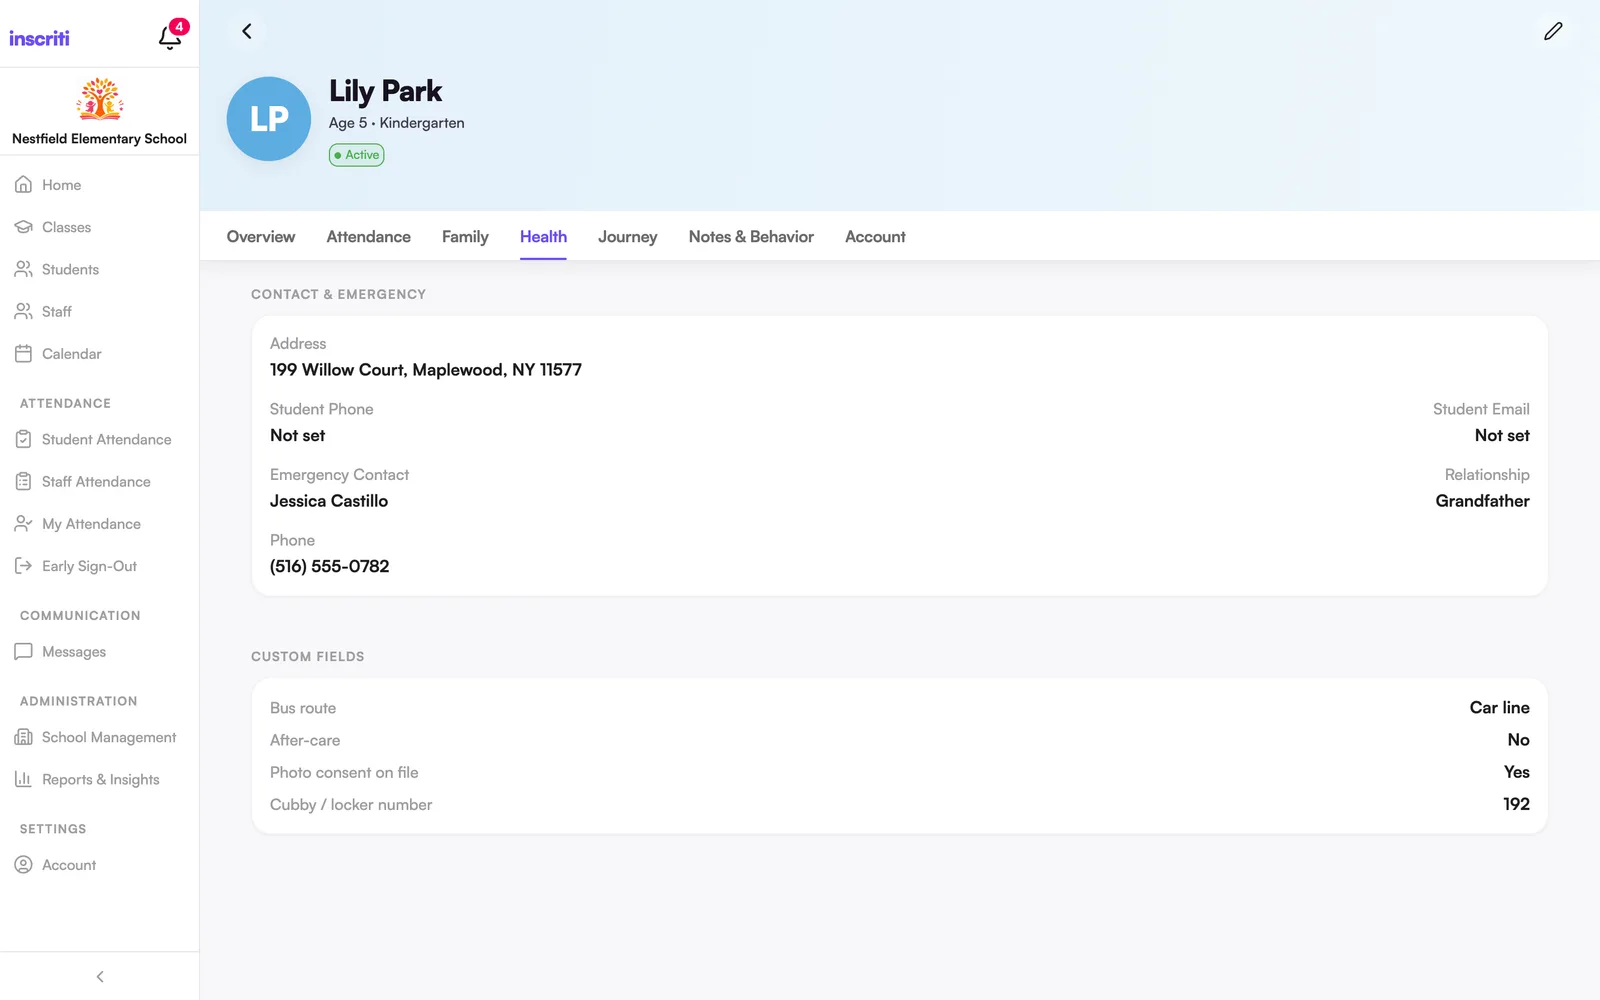Screen dimensions: 1600x1000
Task: Click the Account tab in profile
Action: click(875, 237)
